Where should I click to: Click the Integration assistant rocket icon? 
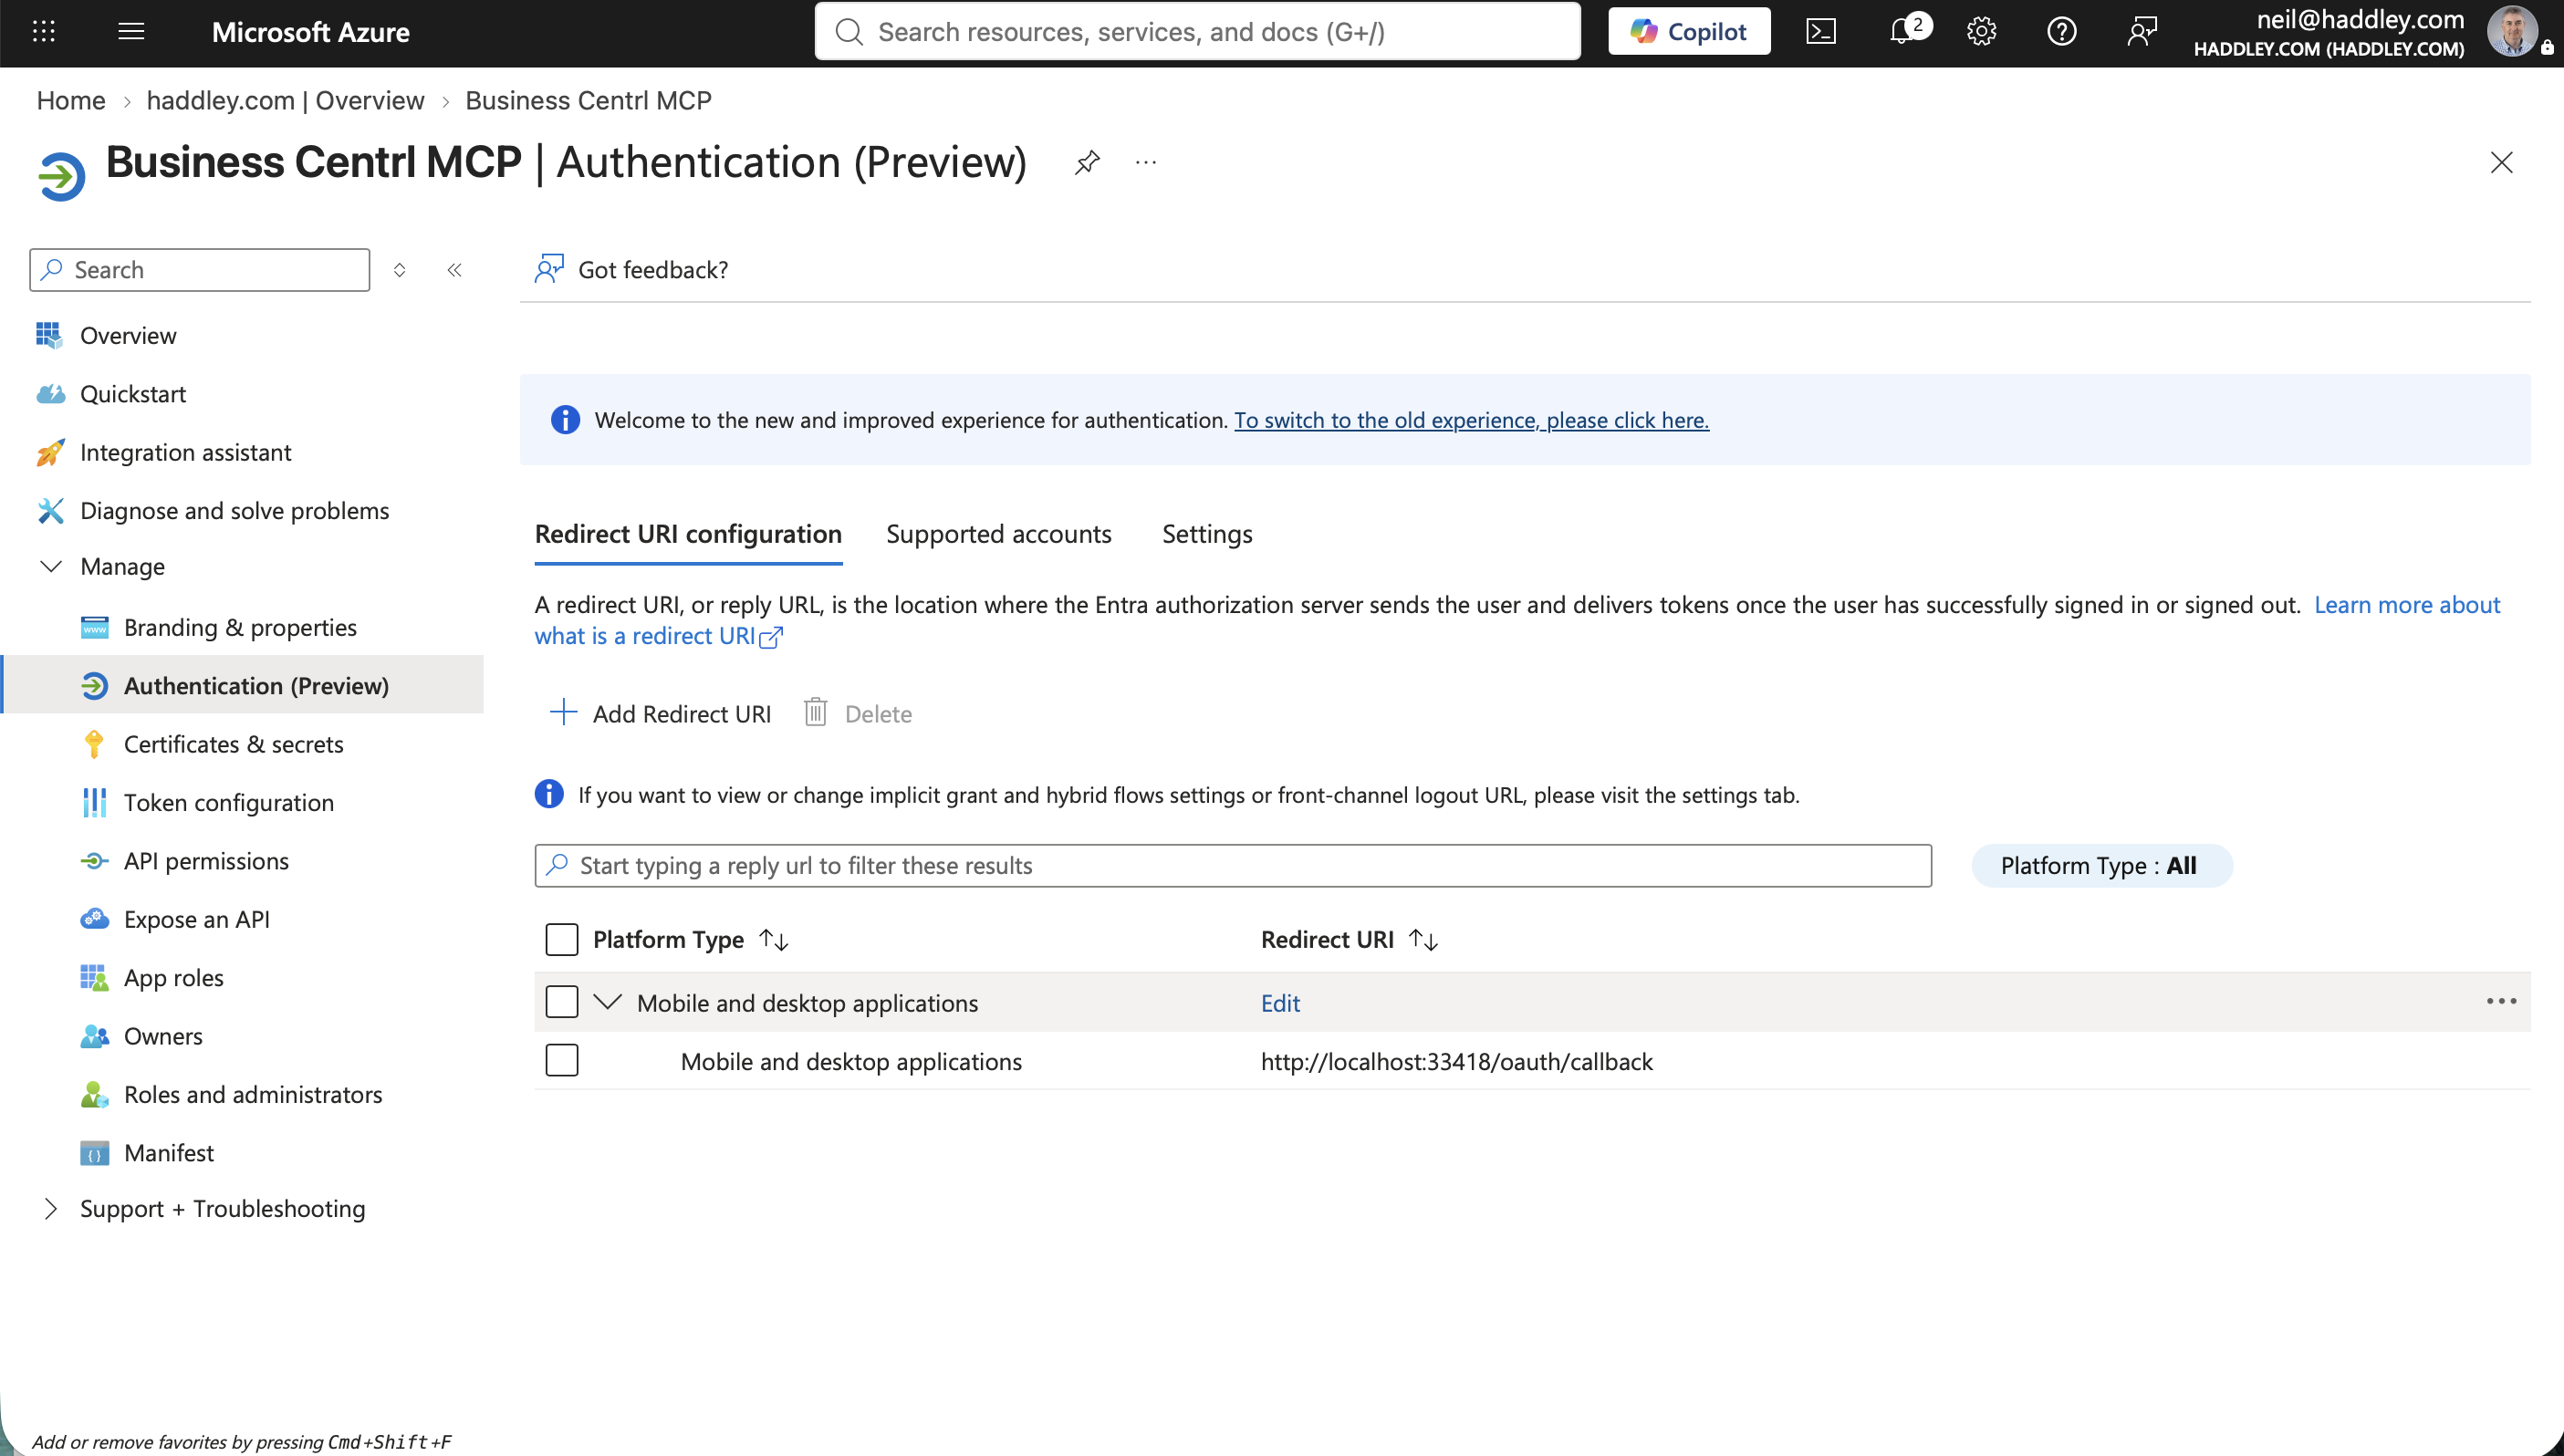(x=50, y=453)
